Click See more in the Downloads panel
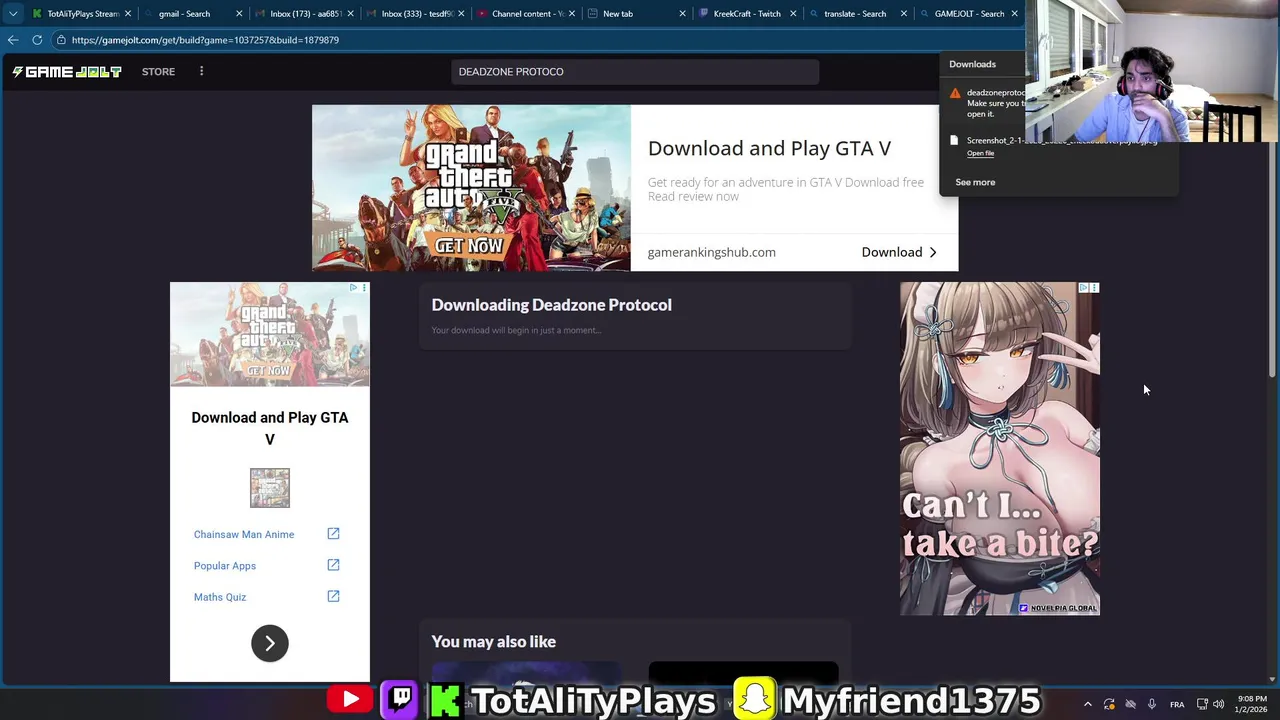The width and height of the screenshot is (1280, 720). [x=975, y=182]
